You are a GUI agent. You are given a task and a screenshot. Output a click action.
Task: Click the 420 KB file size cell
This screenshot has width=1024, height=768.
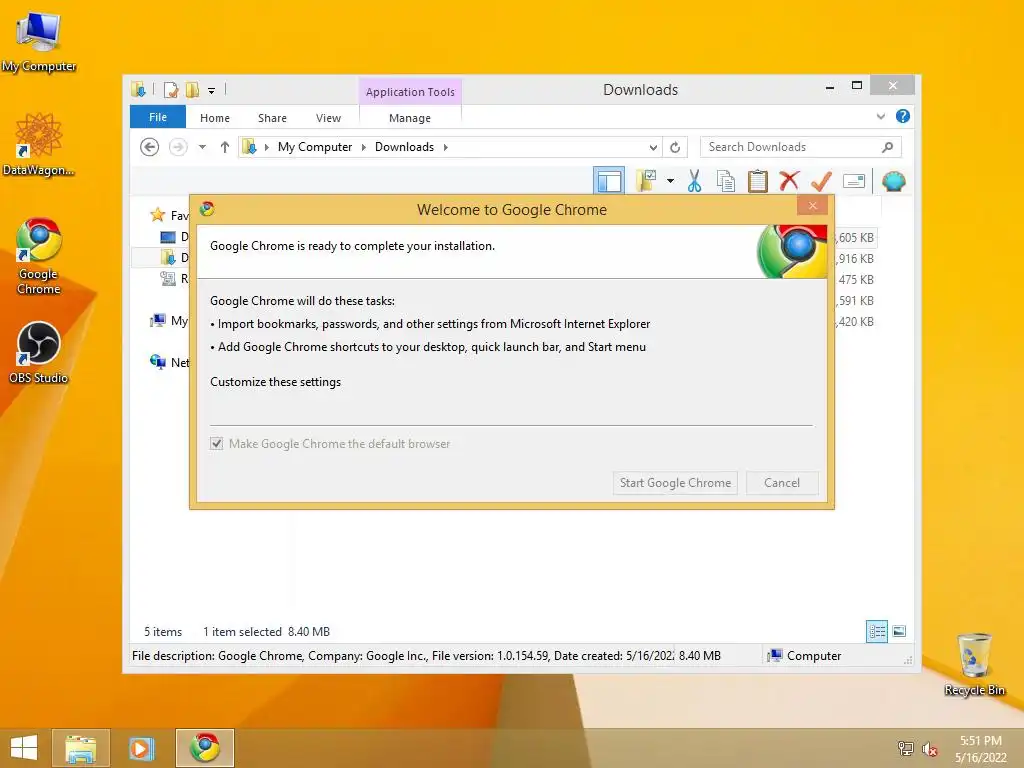[855, 321]
